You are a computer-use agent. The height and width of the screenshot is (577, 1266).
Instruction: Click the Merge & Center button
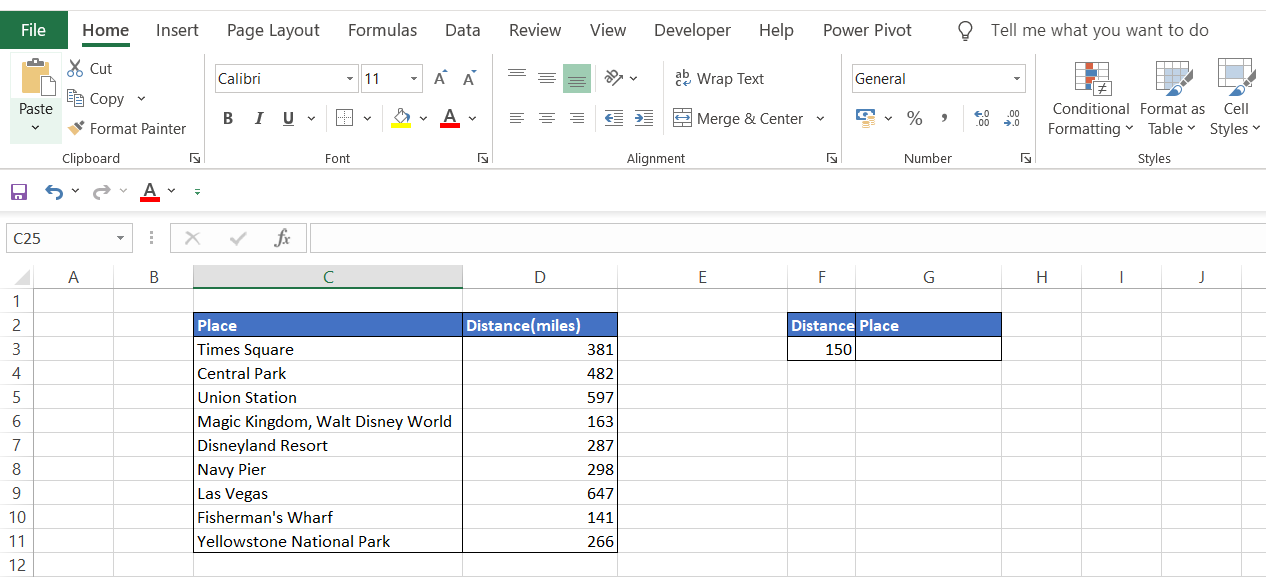pos(739,118)
